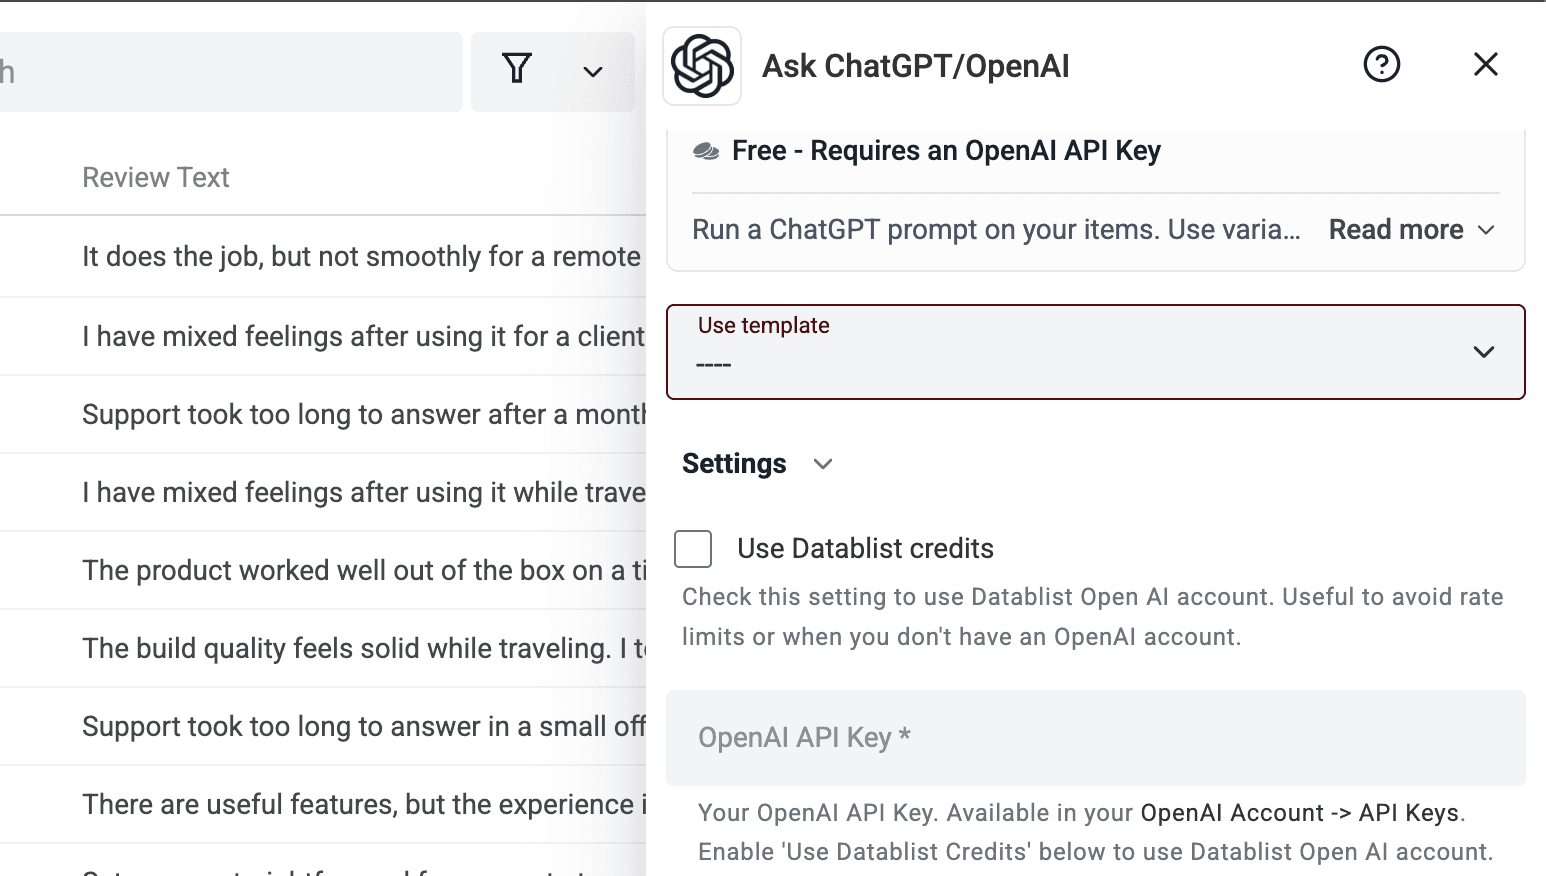This screenshot has width=1546, height=876.
Task: Click the 'Use Datablist credits' label
Action: pos(865,549)
